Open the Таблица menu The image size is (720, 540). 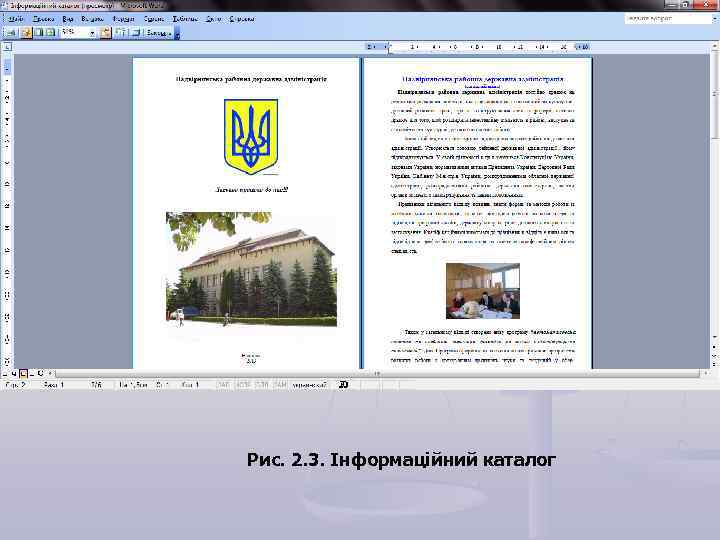pos(185,19)
